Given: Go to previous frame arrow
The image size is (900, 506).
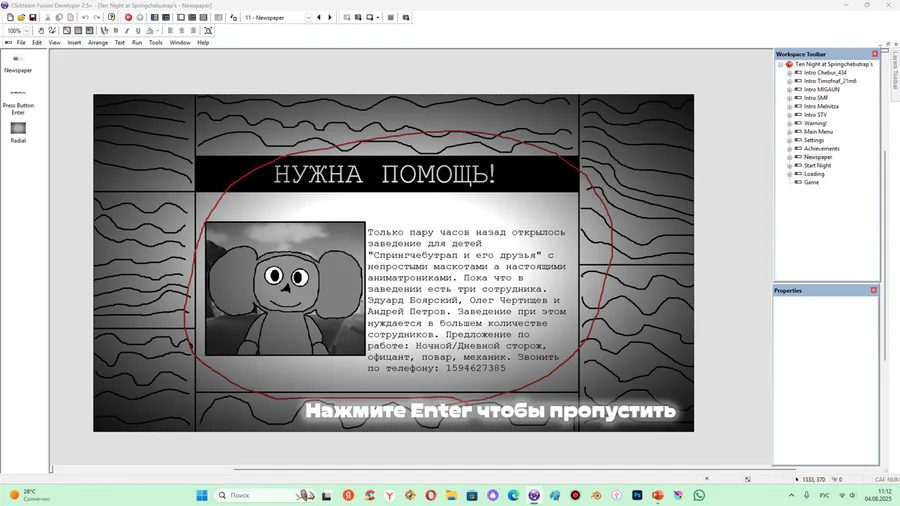Looking at the screenshot, I should point(319,18).
